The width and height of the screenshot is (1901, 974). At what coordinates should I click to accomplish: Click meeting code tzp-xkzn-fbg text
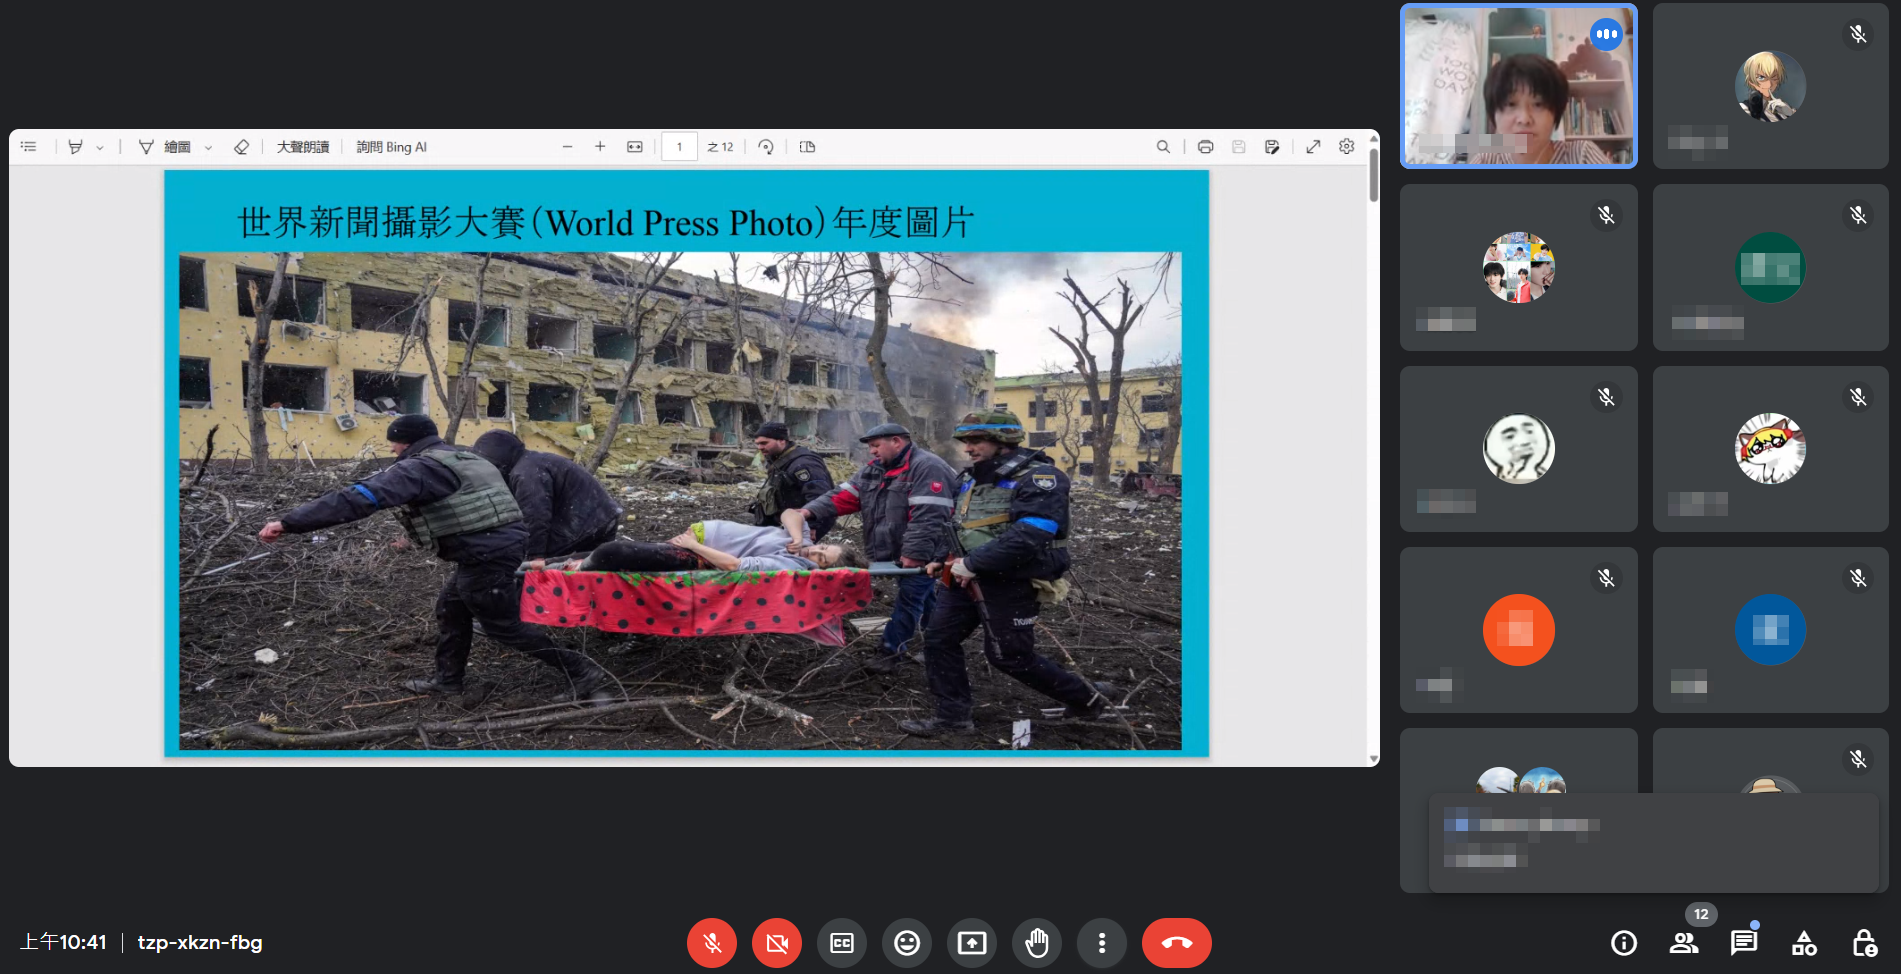click(x=200, y=942)
